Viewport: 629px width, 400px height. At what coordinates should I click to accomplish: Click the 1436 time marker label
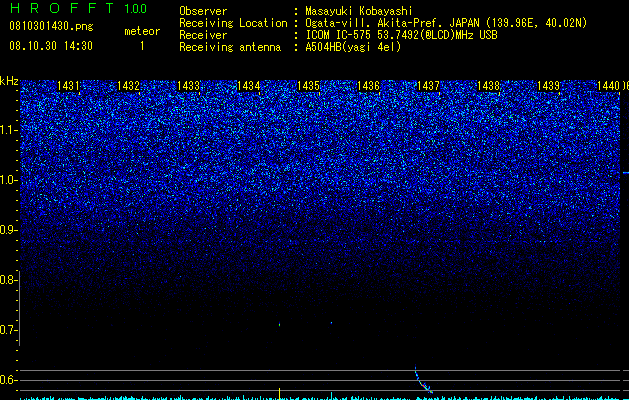(x=369, y=86)
